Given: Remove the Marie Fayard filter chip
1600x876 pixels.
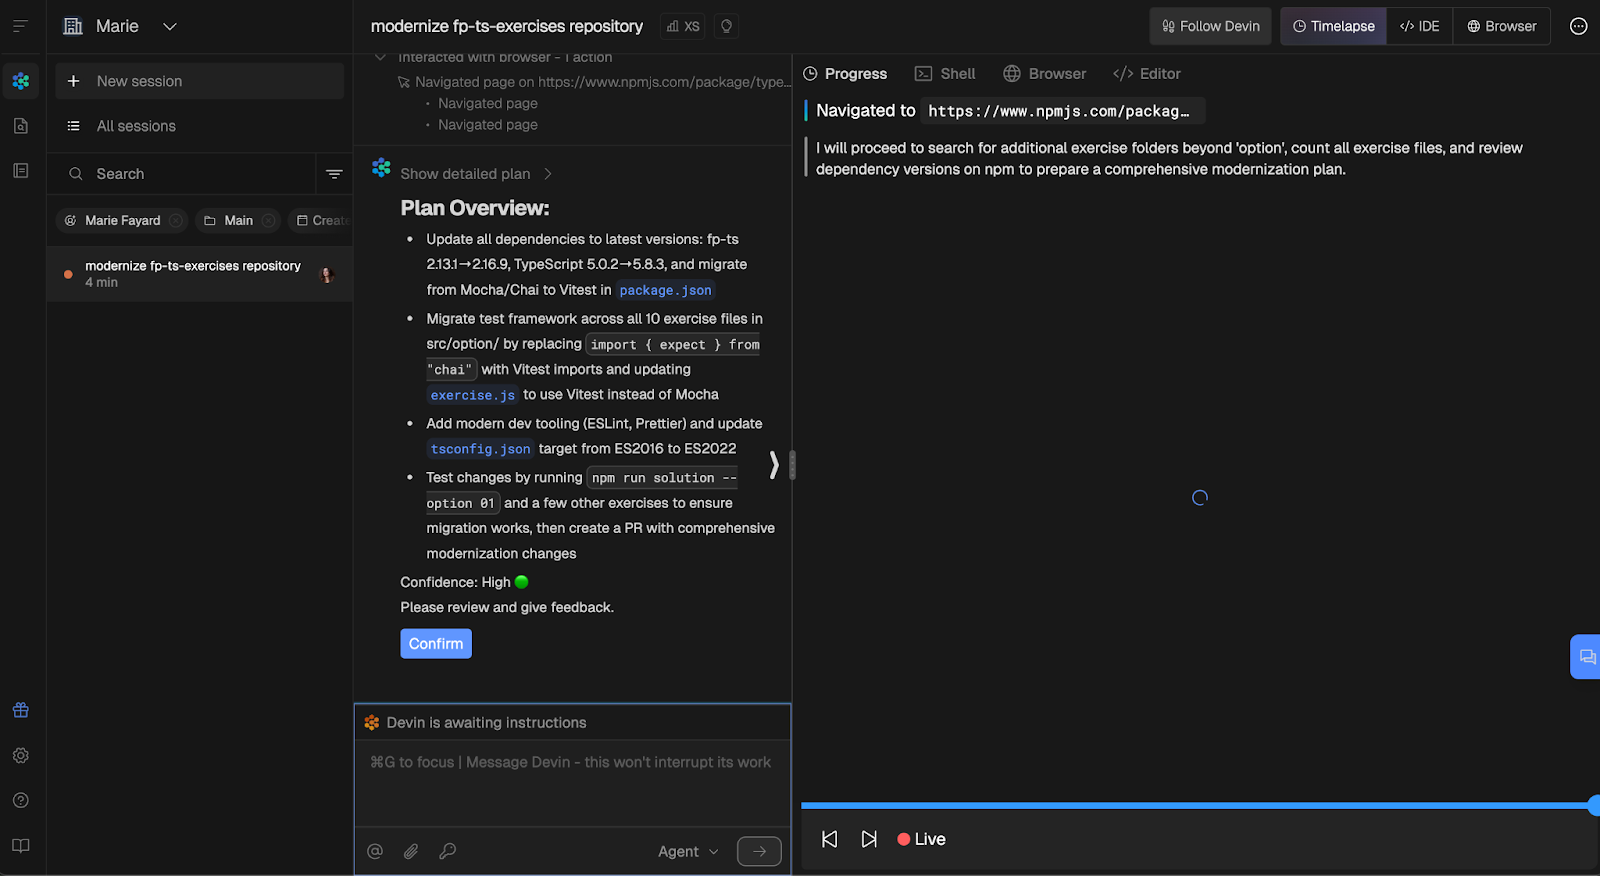Looking at the screenshot, I should pos(176,220).
